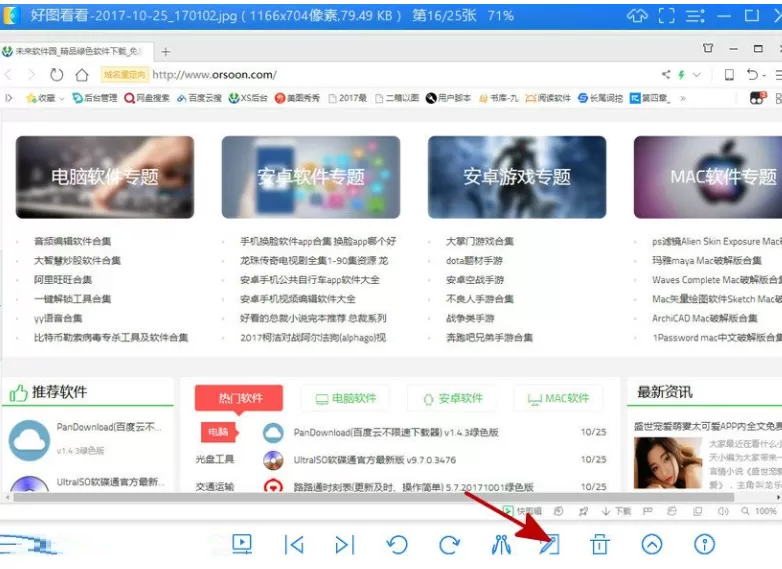
Task: Delete the current image with trash icon
Action: tap(600, 545)
